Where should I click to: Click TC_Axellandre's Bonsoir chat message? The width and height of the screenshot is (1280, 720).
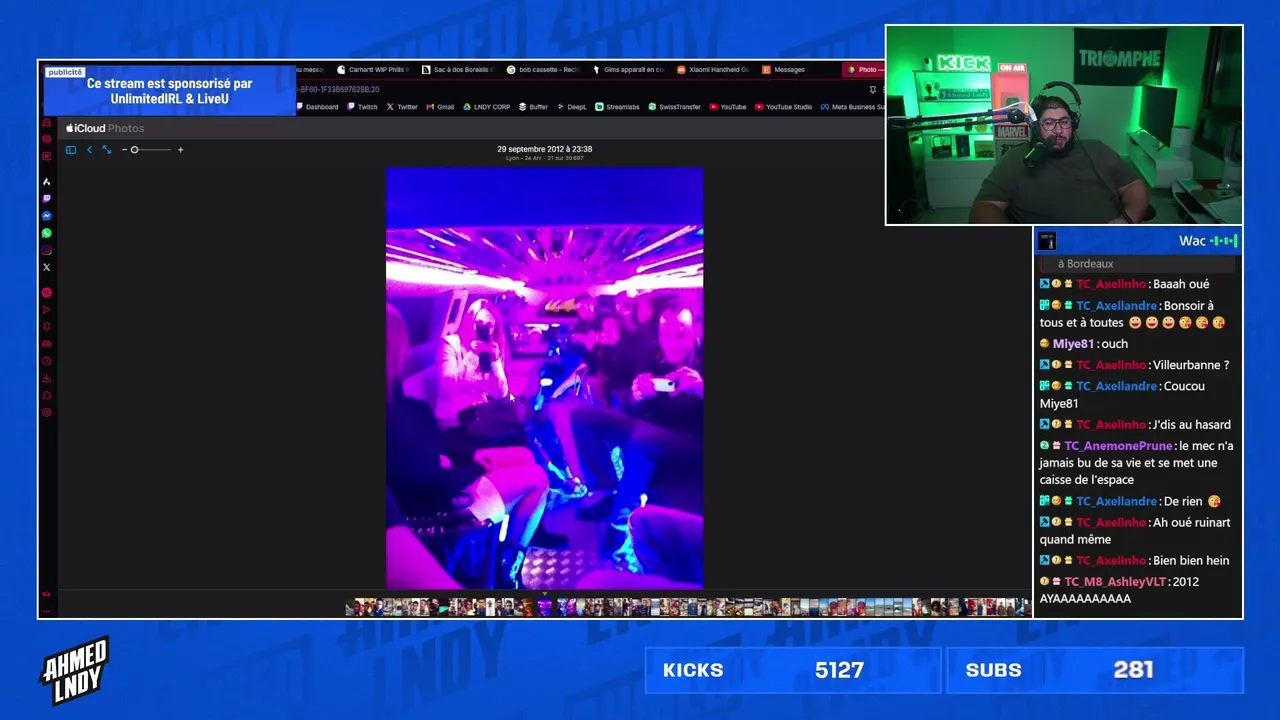point(1133,314)
